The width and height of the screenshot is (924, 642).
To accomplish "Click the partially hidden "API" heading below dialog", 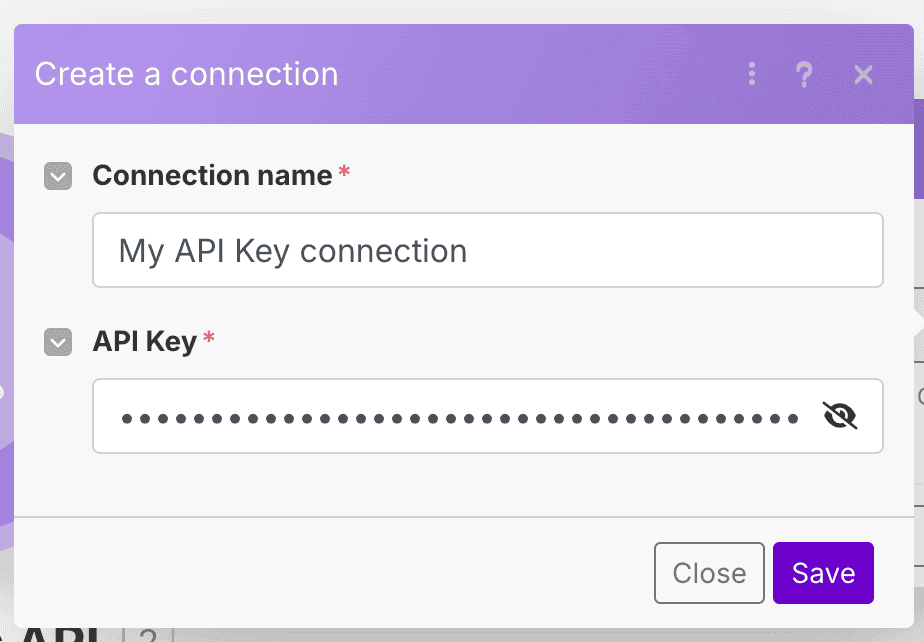I will click(60, 635).
